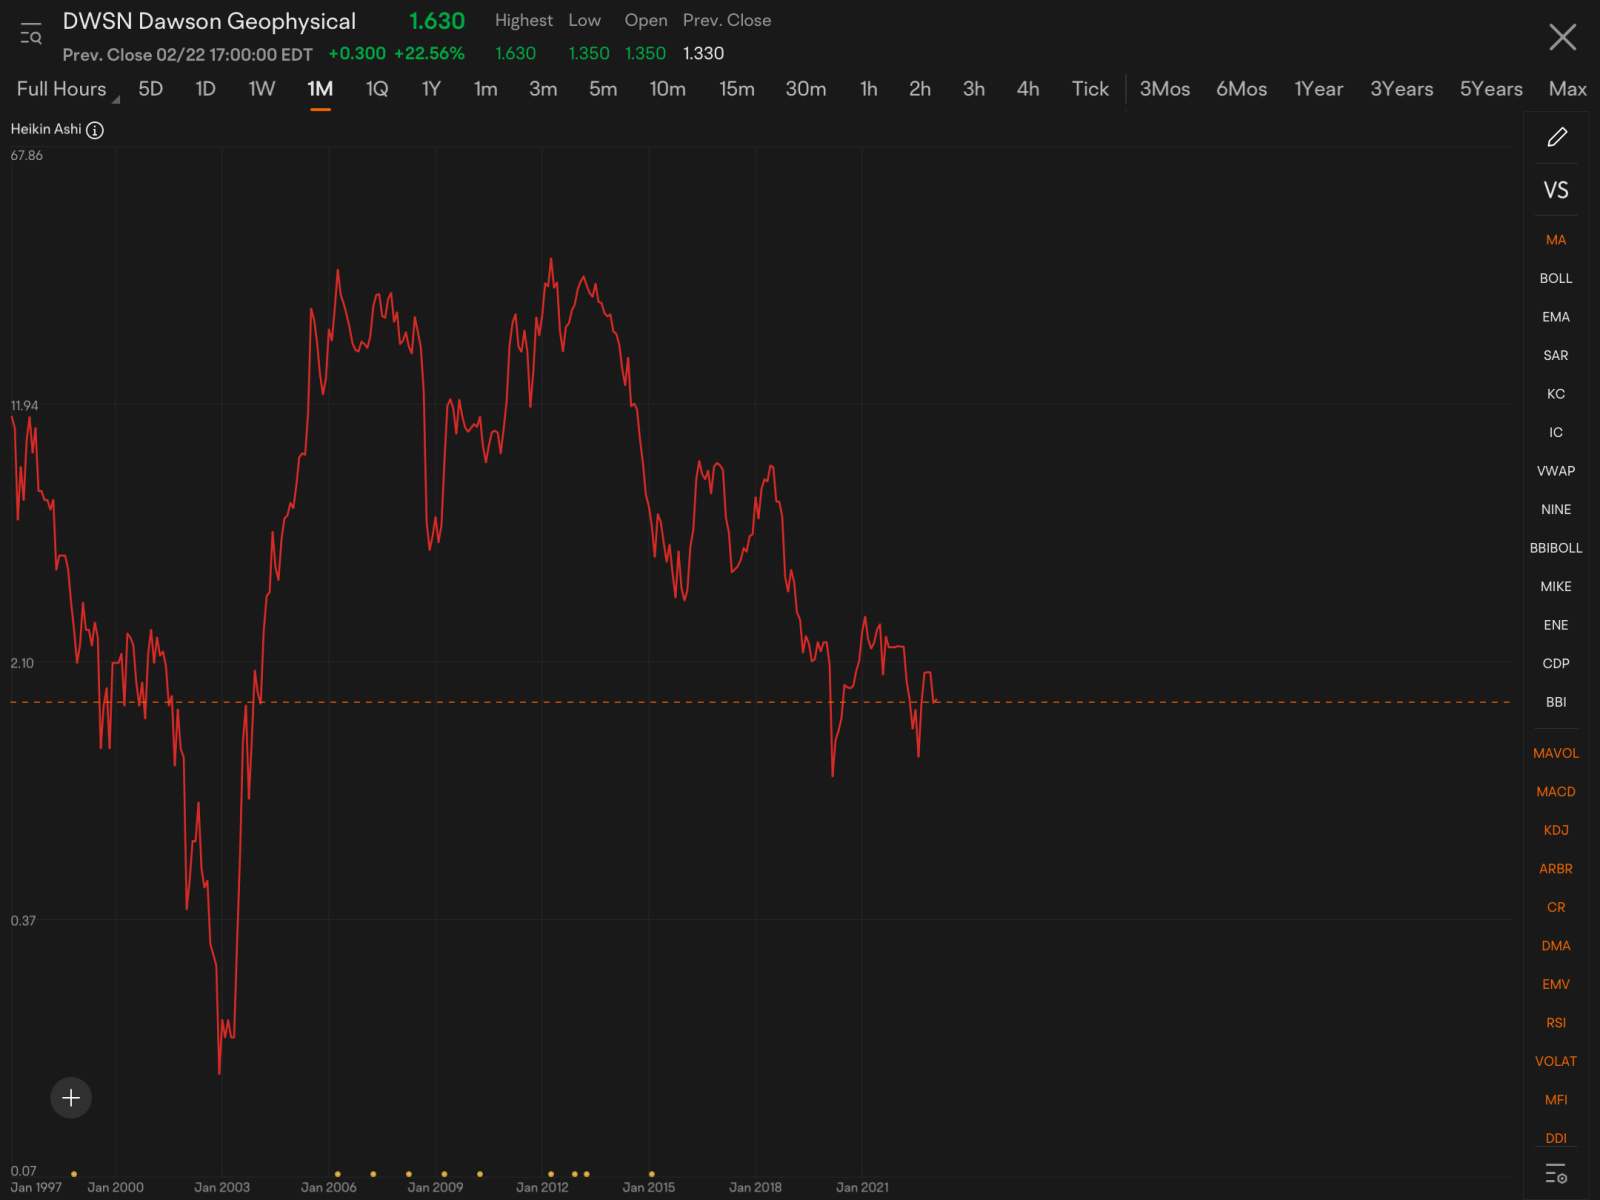Image resolution: width=1600 pixels, height=1200 pixels.
Task: Expand the Full Hours session dropdown
Action: pyautogui.click(x=67, y=89)
